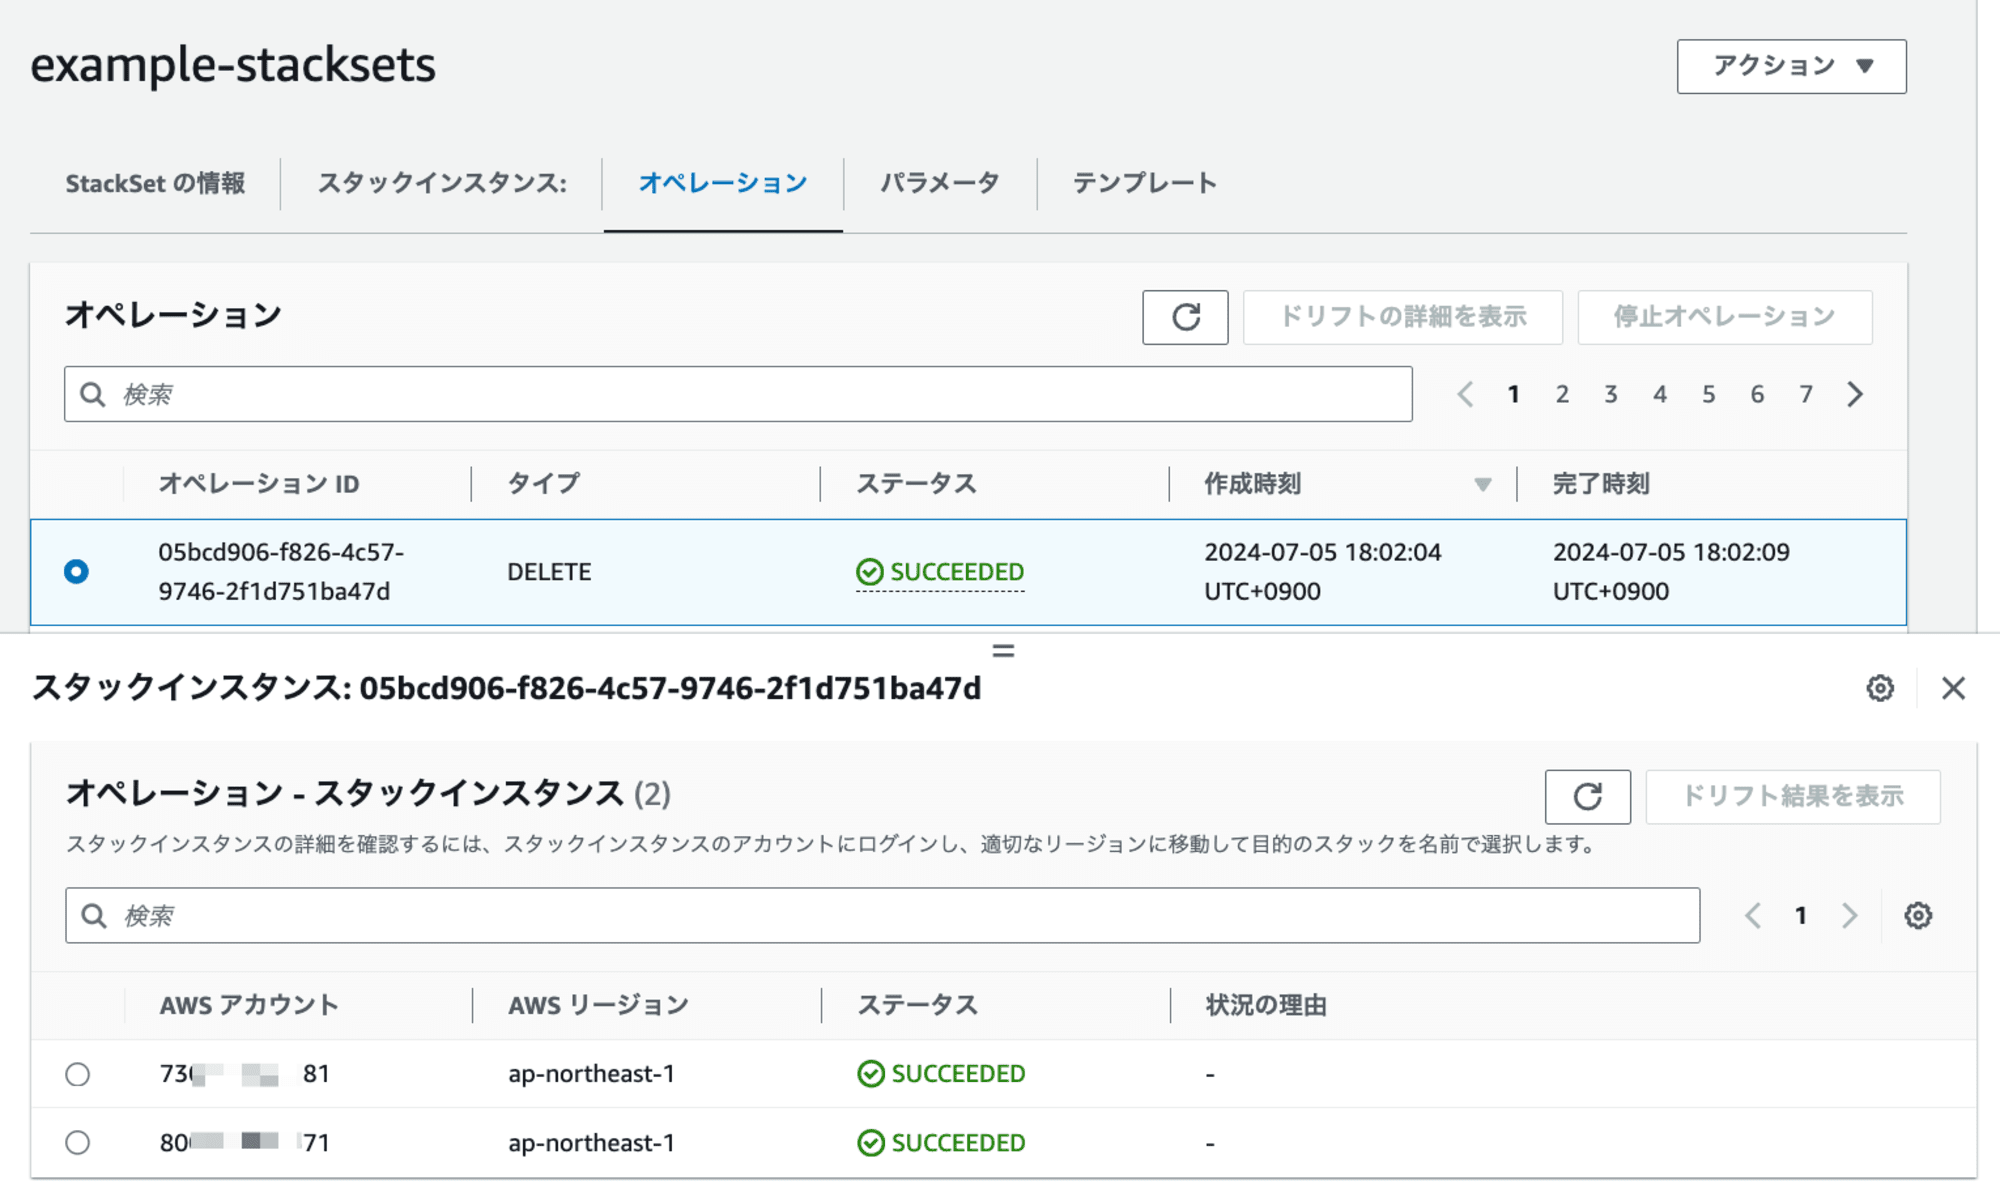
Task: Go to operations page 5
Action: [1709, 394]
